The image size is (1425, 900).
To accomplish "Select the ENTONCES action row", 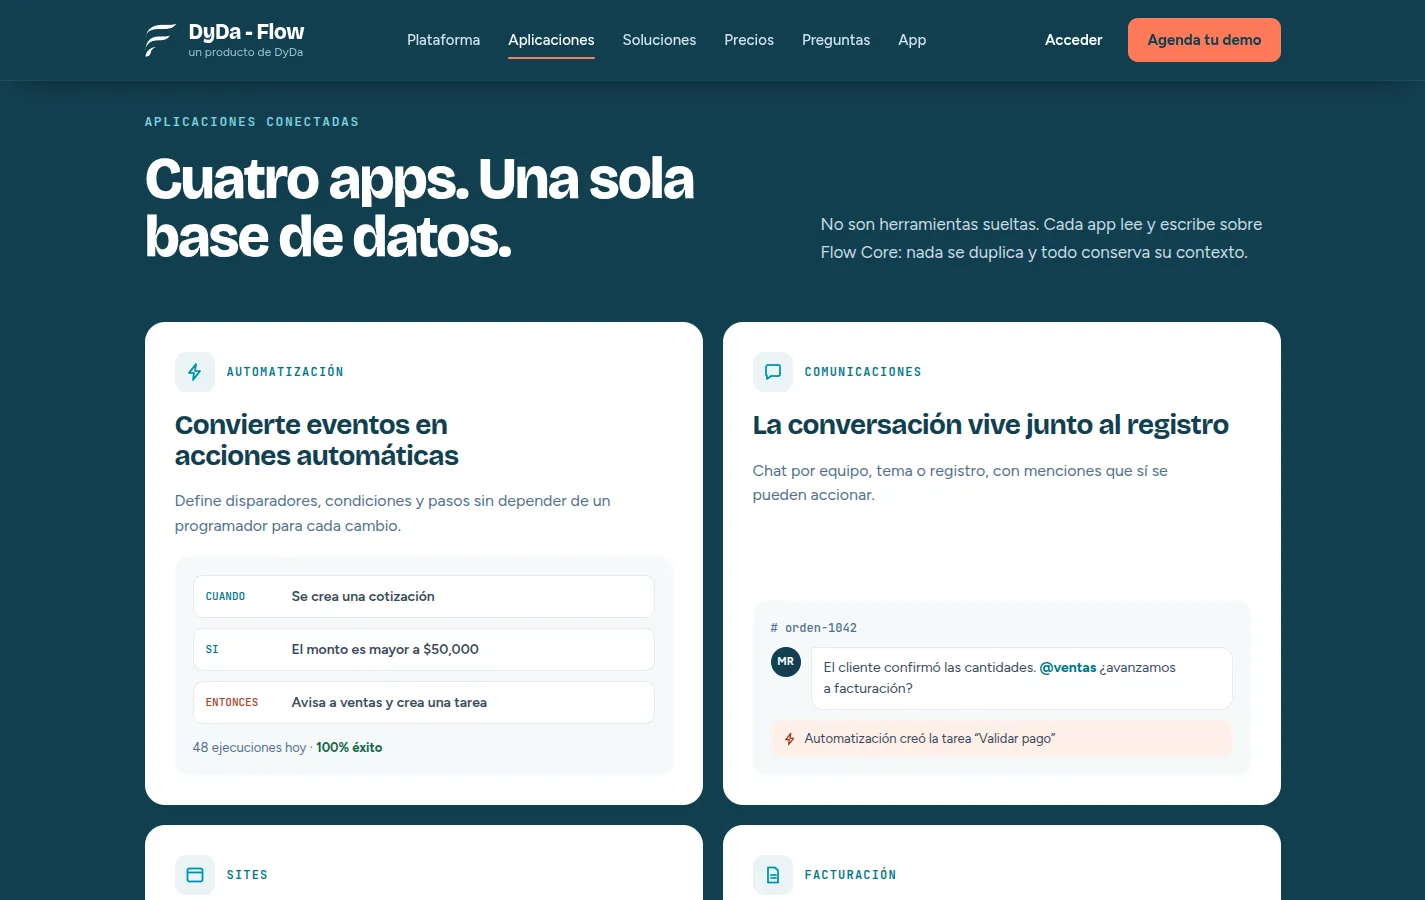I will (x=424, y=702).
